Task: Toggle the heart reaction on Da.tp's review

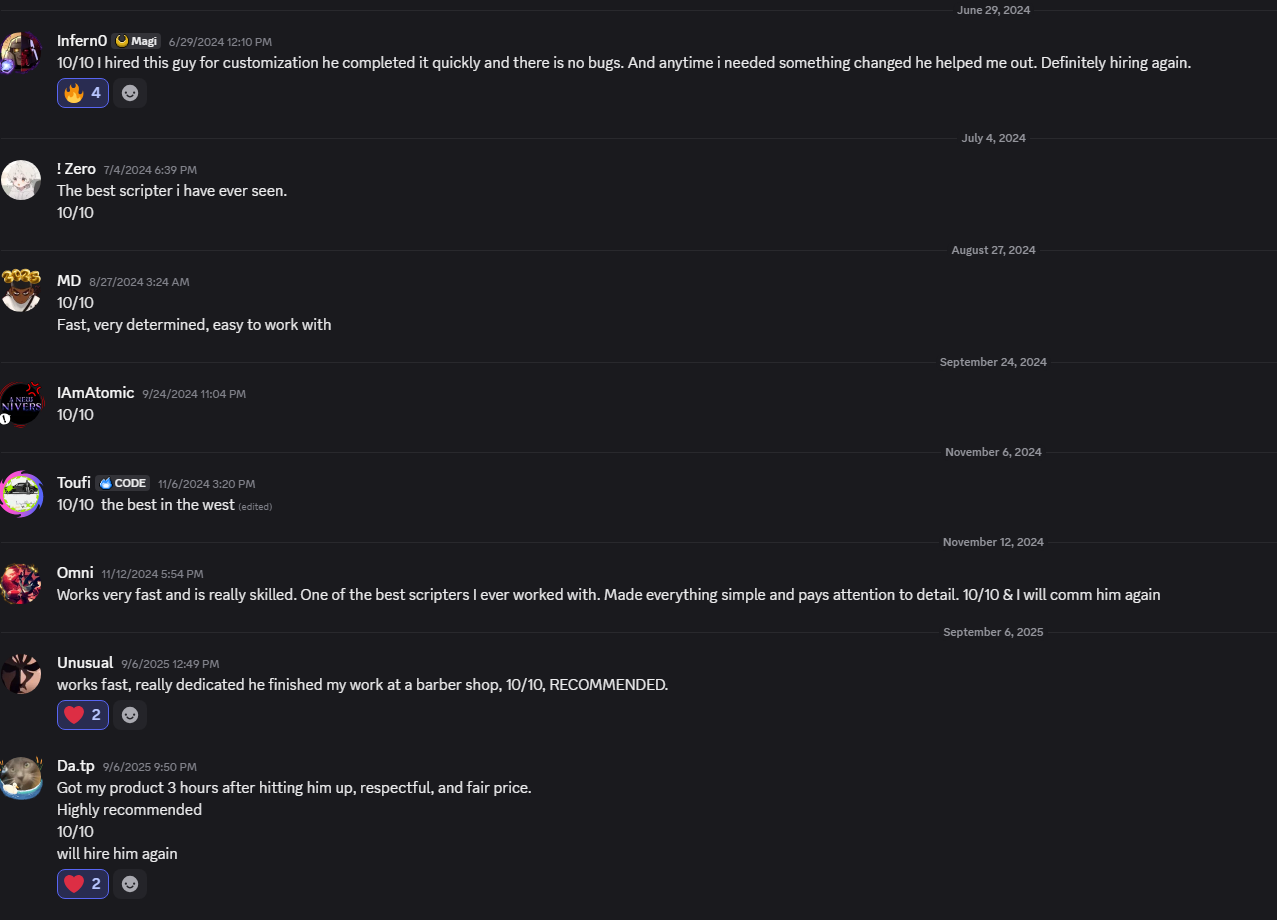Action: click(83, 884)
